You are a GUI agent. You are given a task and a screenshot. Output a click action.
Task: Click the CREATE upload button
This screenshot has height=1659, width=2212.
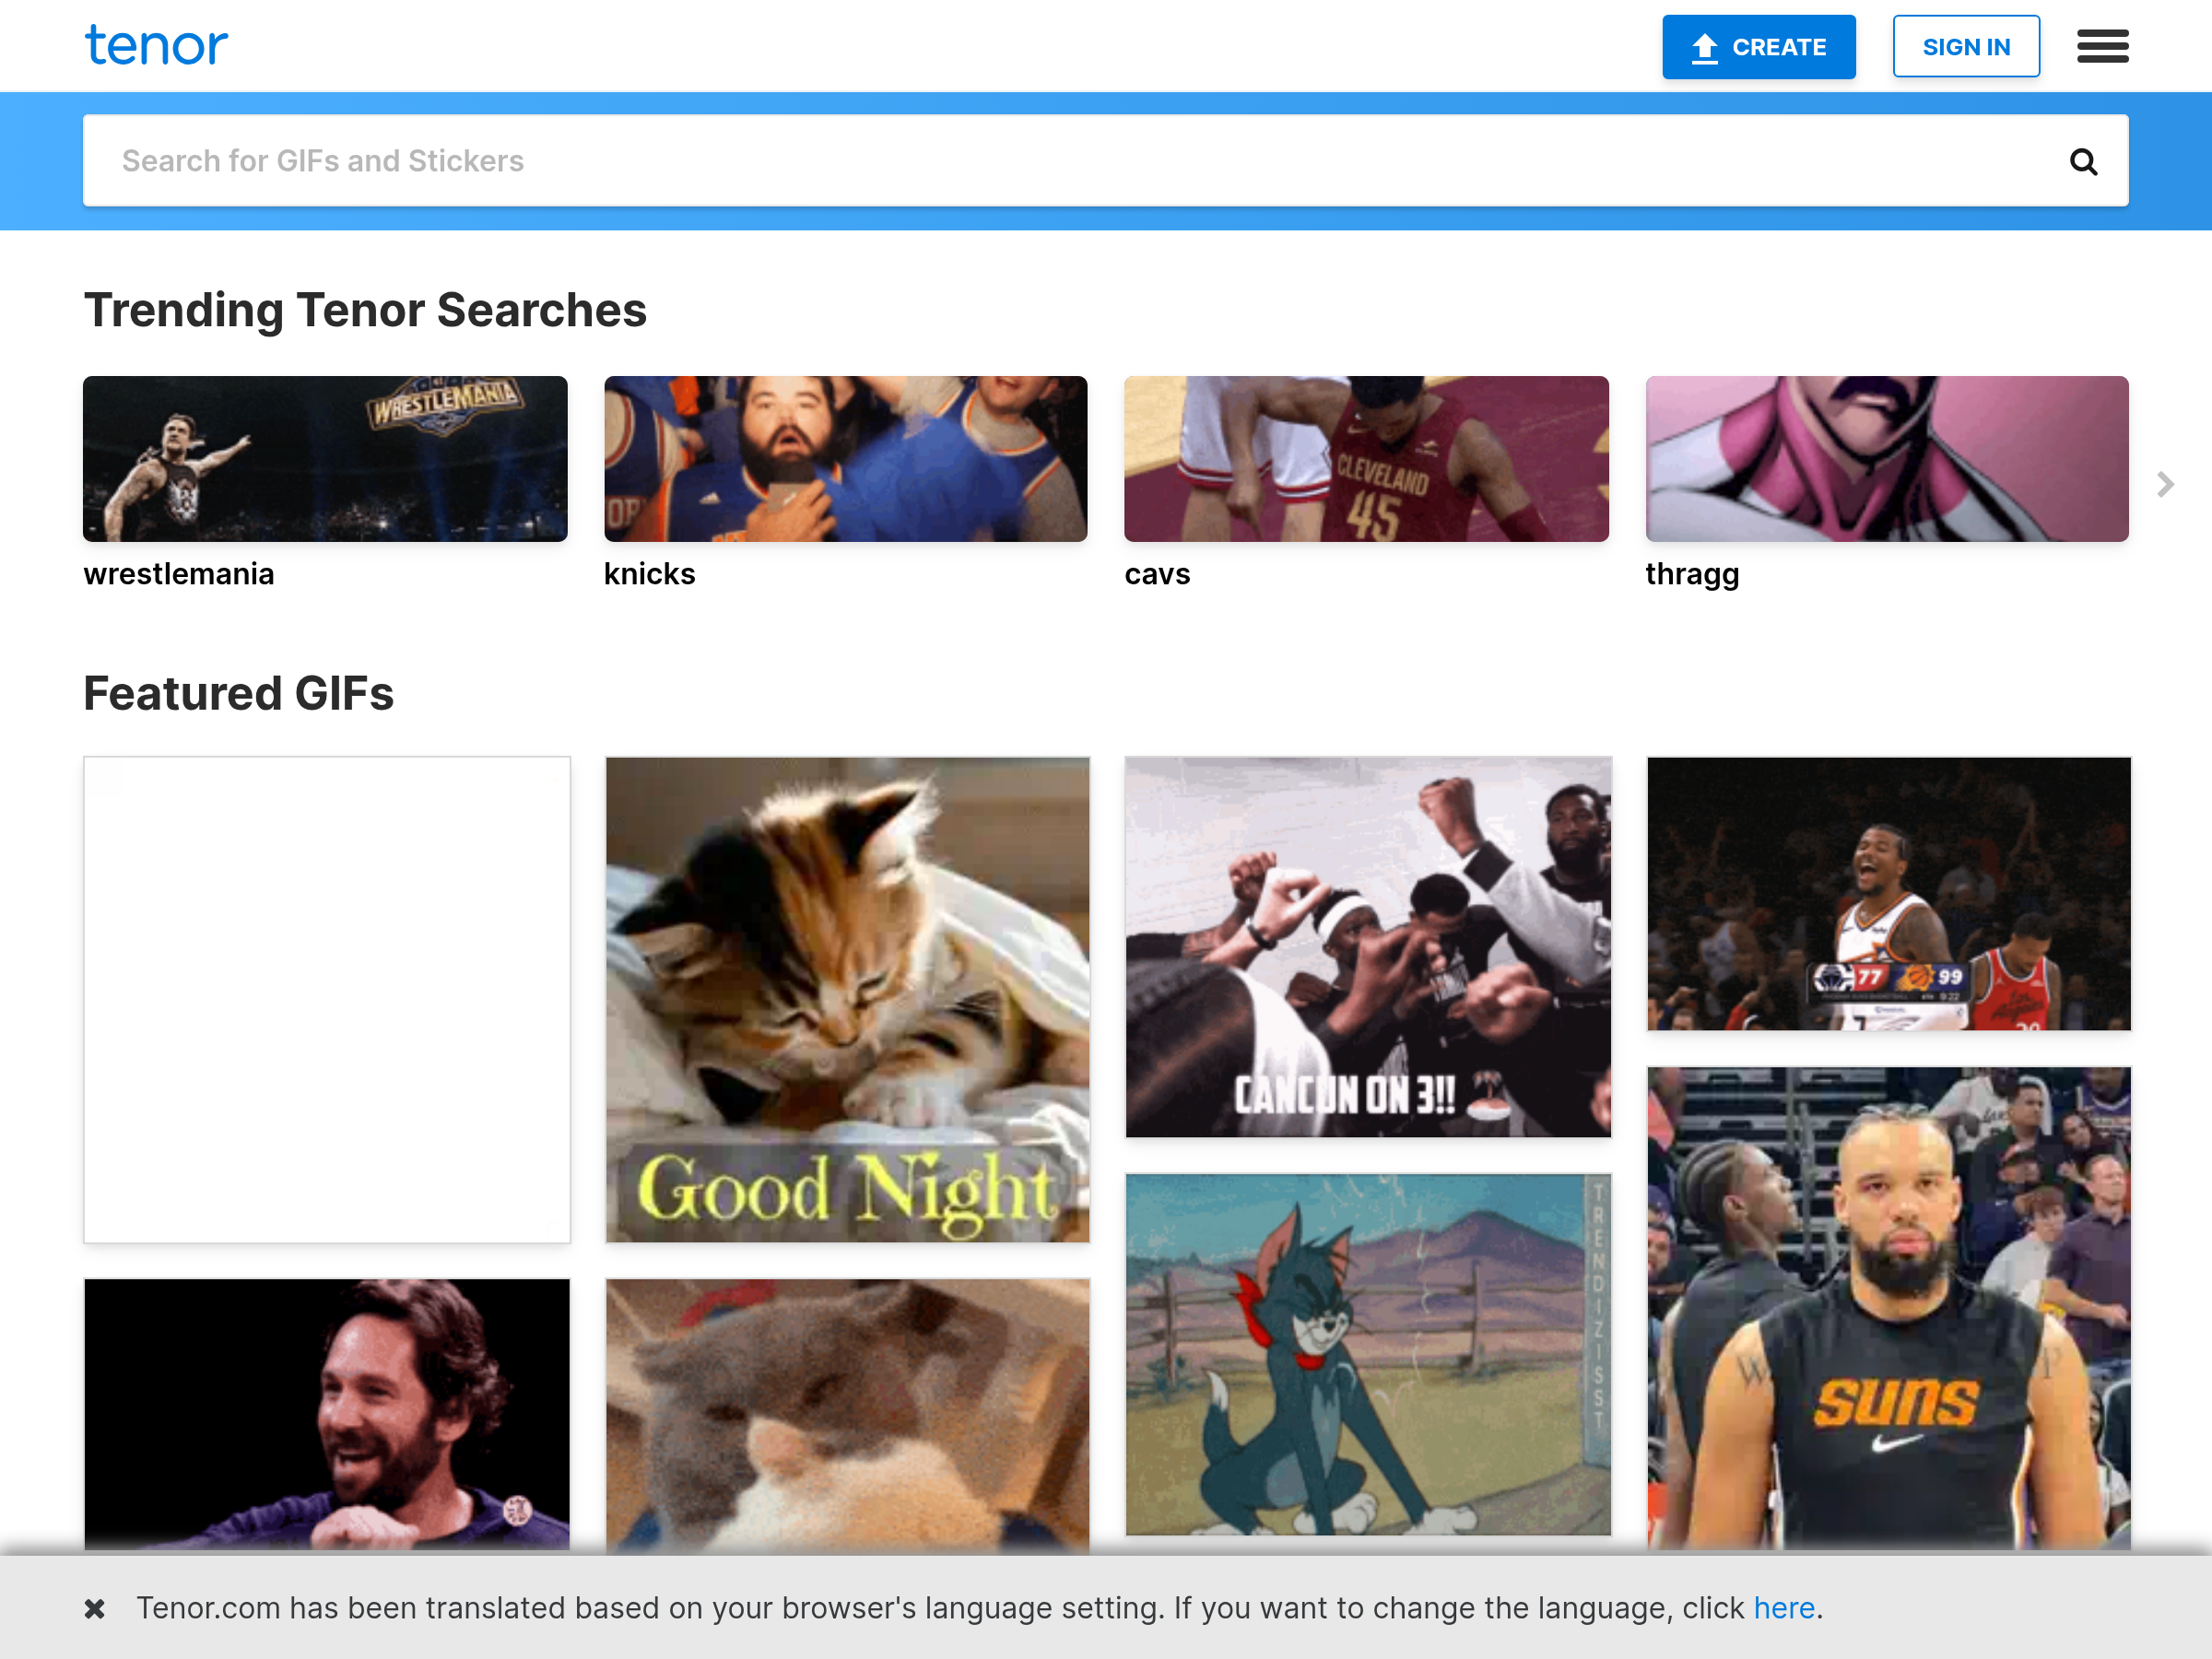[1758, 47]
